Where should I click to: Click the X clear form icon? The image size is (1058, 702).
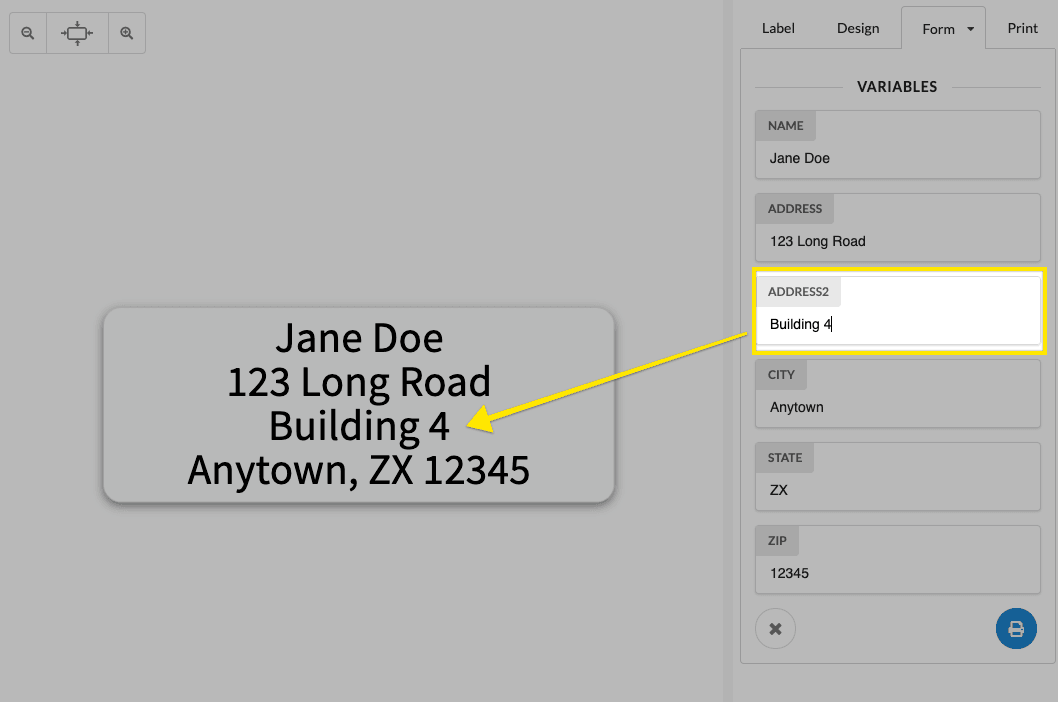pos(775,628)
